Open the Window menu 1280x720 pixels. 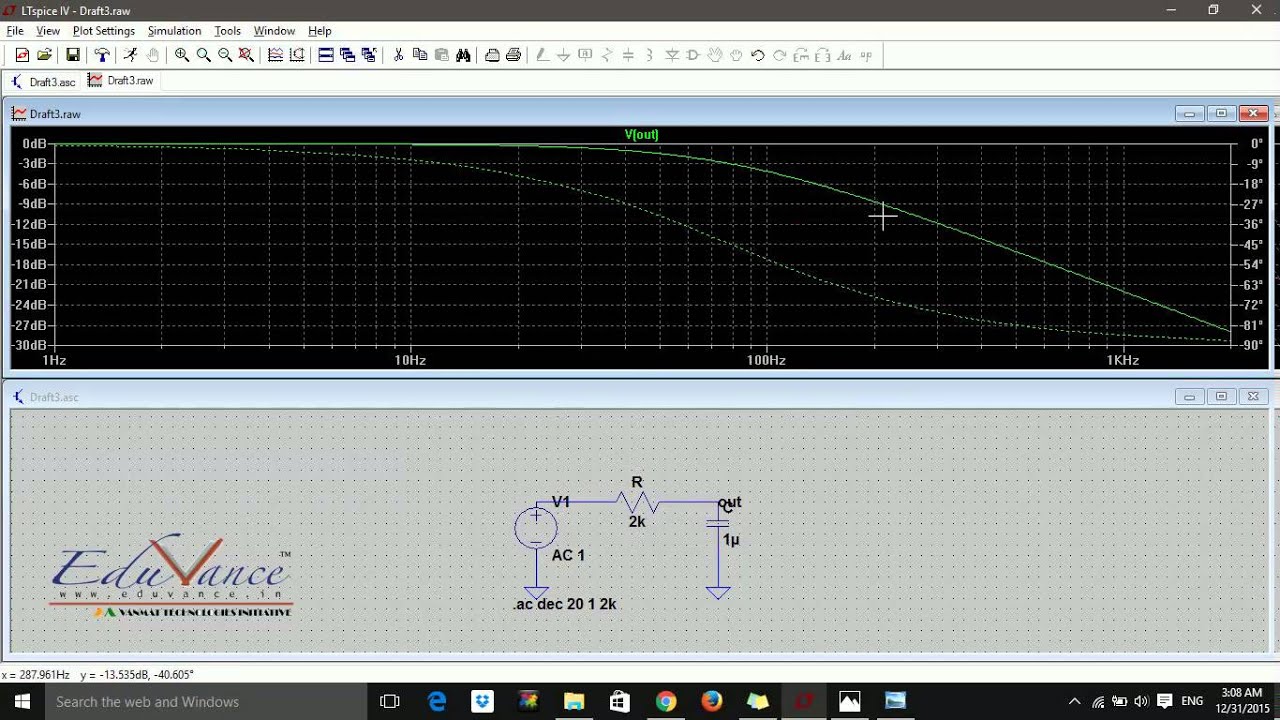point(274,31)
